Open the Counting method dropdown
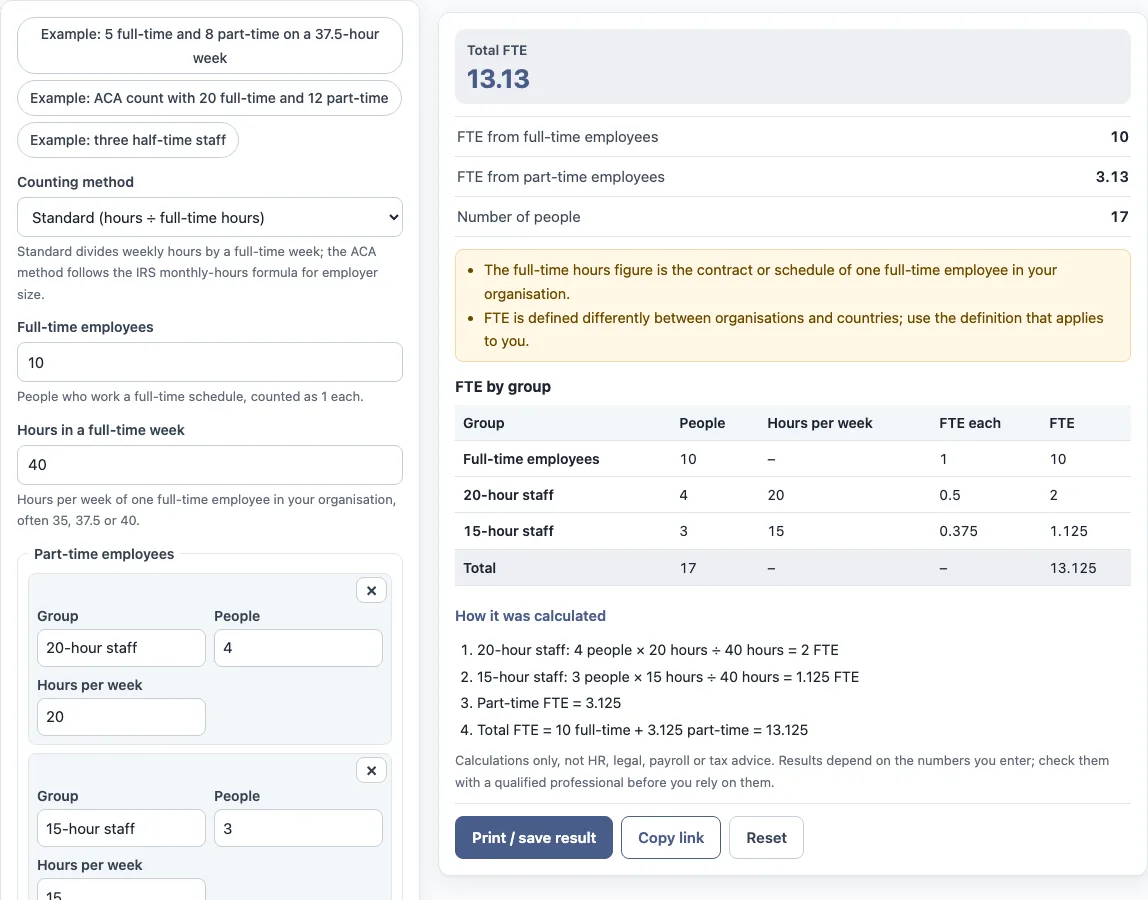The height and width of the screenshot is (900, 1148). tap(209, 217)
